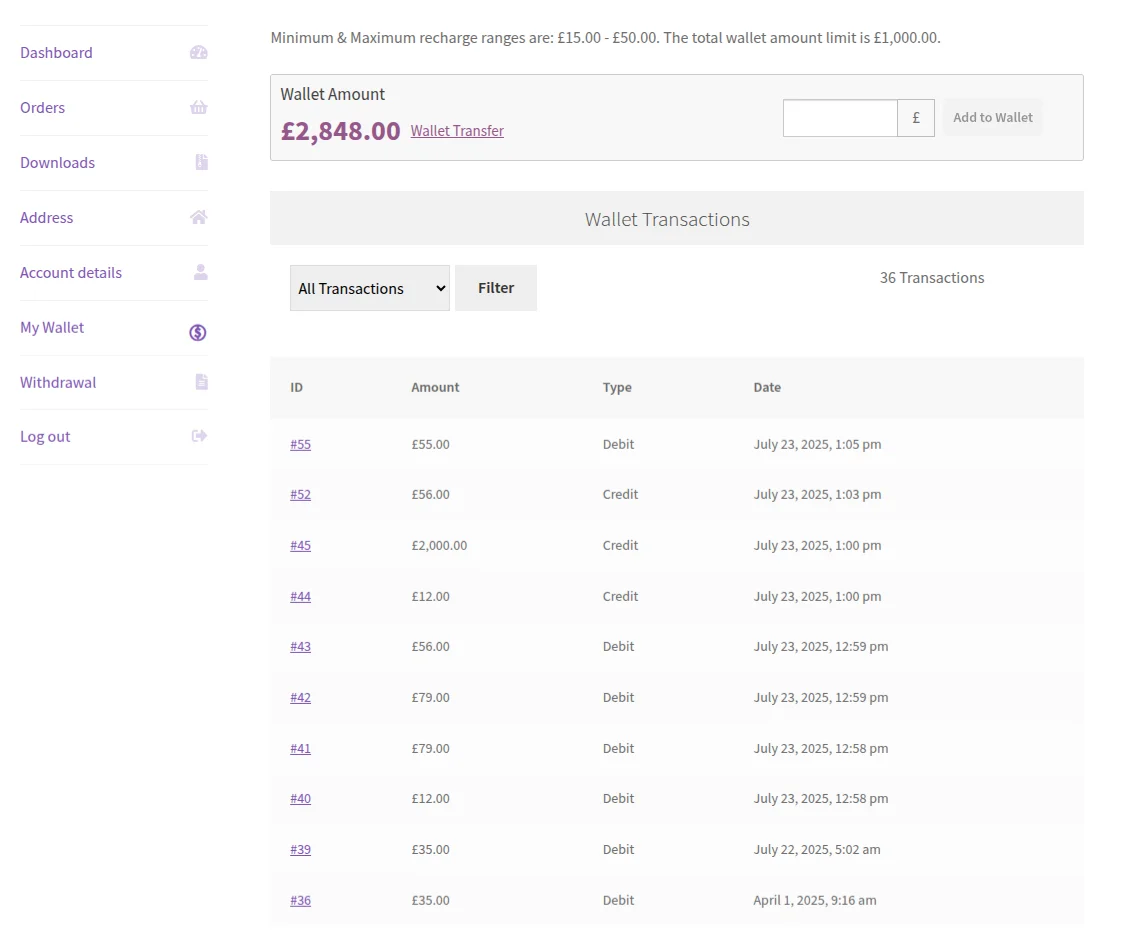This screenshot has width=1129, height=945.
Task: Open the Wallet Transfer link
Action: point(457,131)
